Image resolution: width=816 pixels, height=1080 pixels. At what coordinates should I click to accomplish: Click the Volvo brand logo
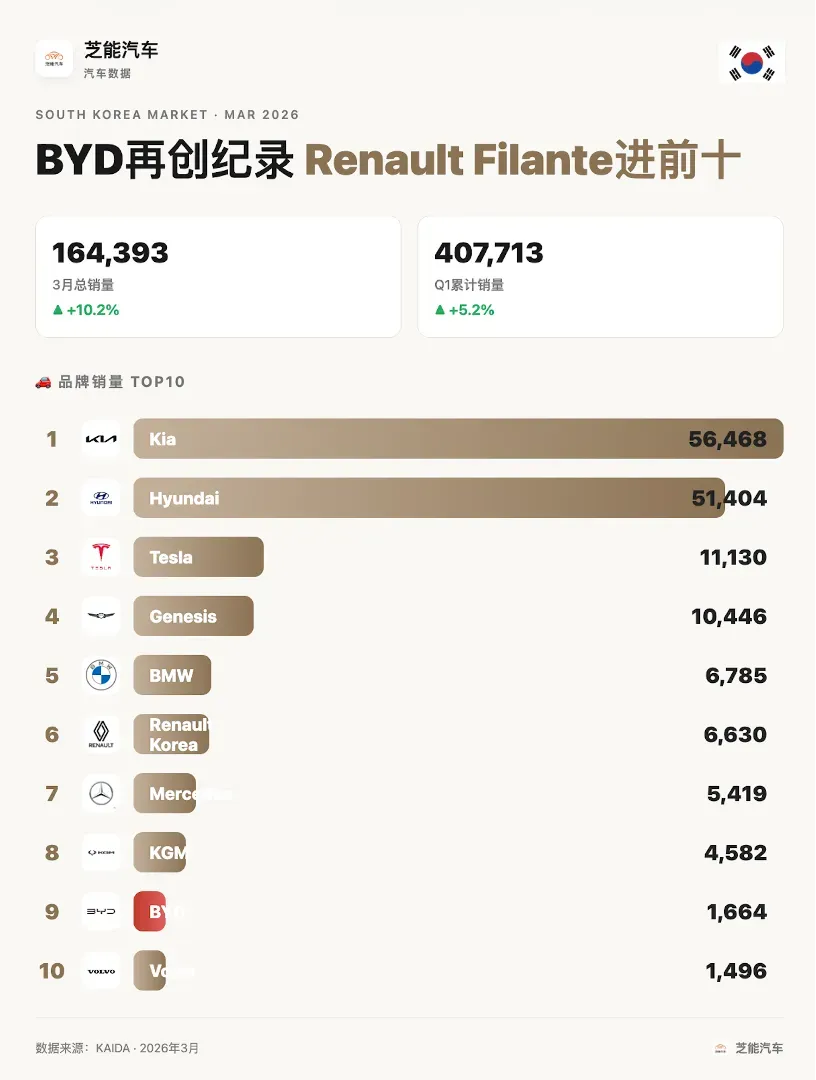[101, 971]
